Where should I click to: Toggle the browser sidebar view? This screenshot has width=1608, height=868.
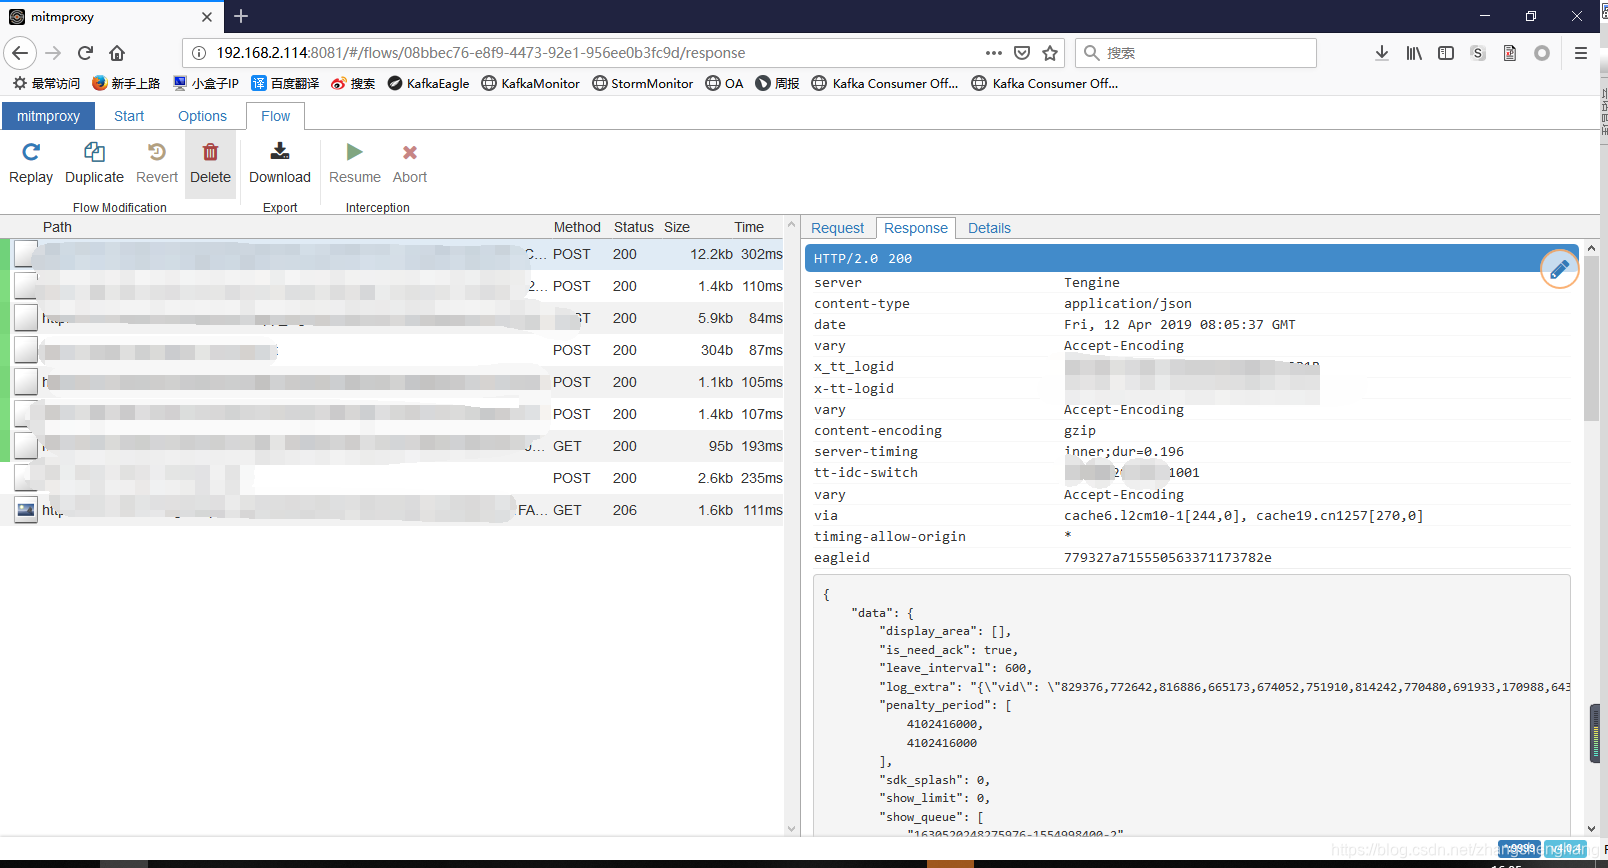click(x=1446, y=53)
